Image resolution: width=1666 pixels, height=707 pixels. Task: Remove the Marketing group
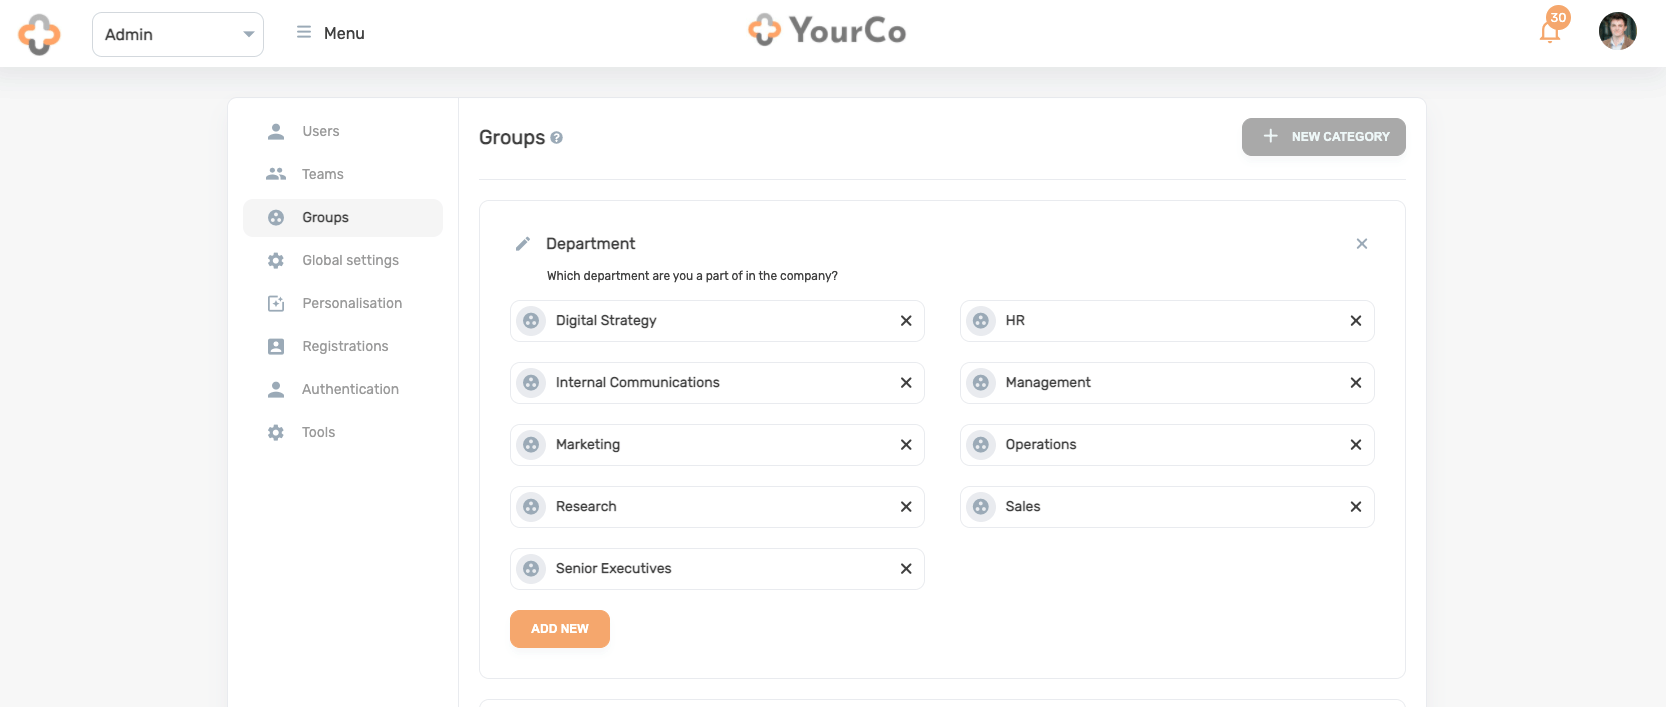(x=906, y=445)
